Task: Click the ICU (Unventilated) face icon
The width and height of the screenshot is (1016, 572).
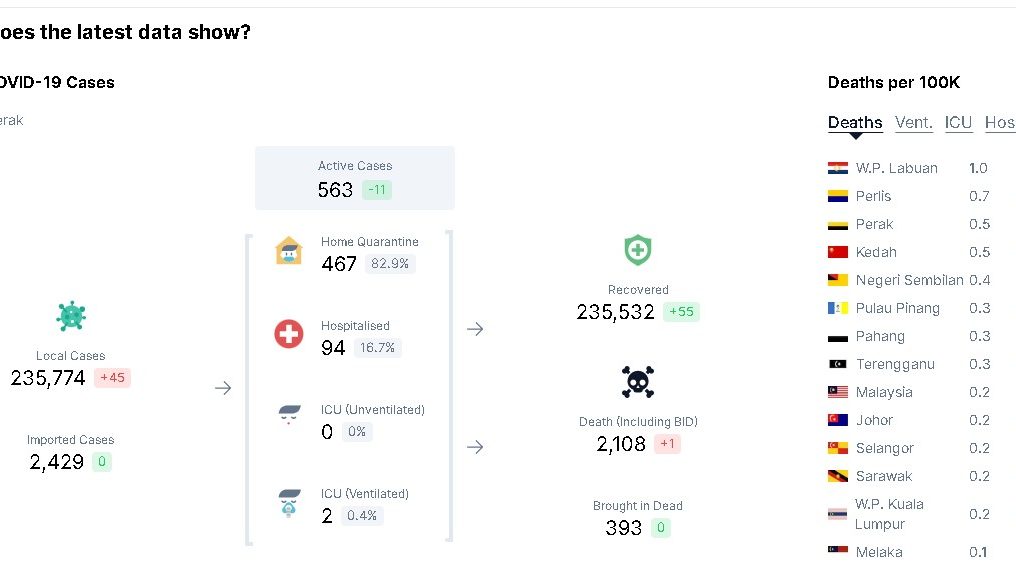Action: pyautogui.click(x=289, y=416)
